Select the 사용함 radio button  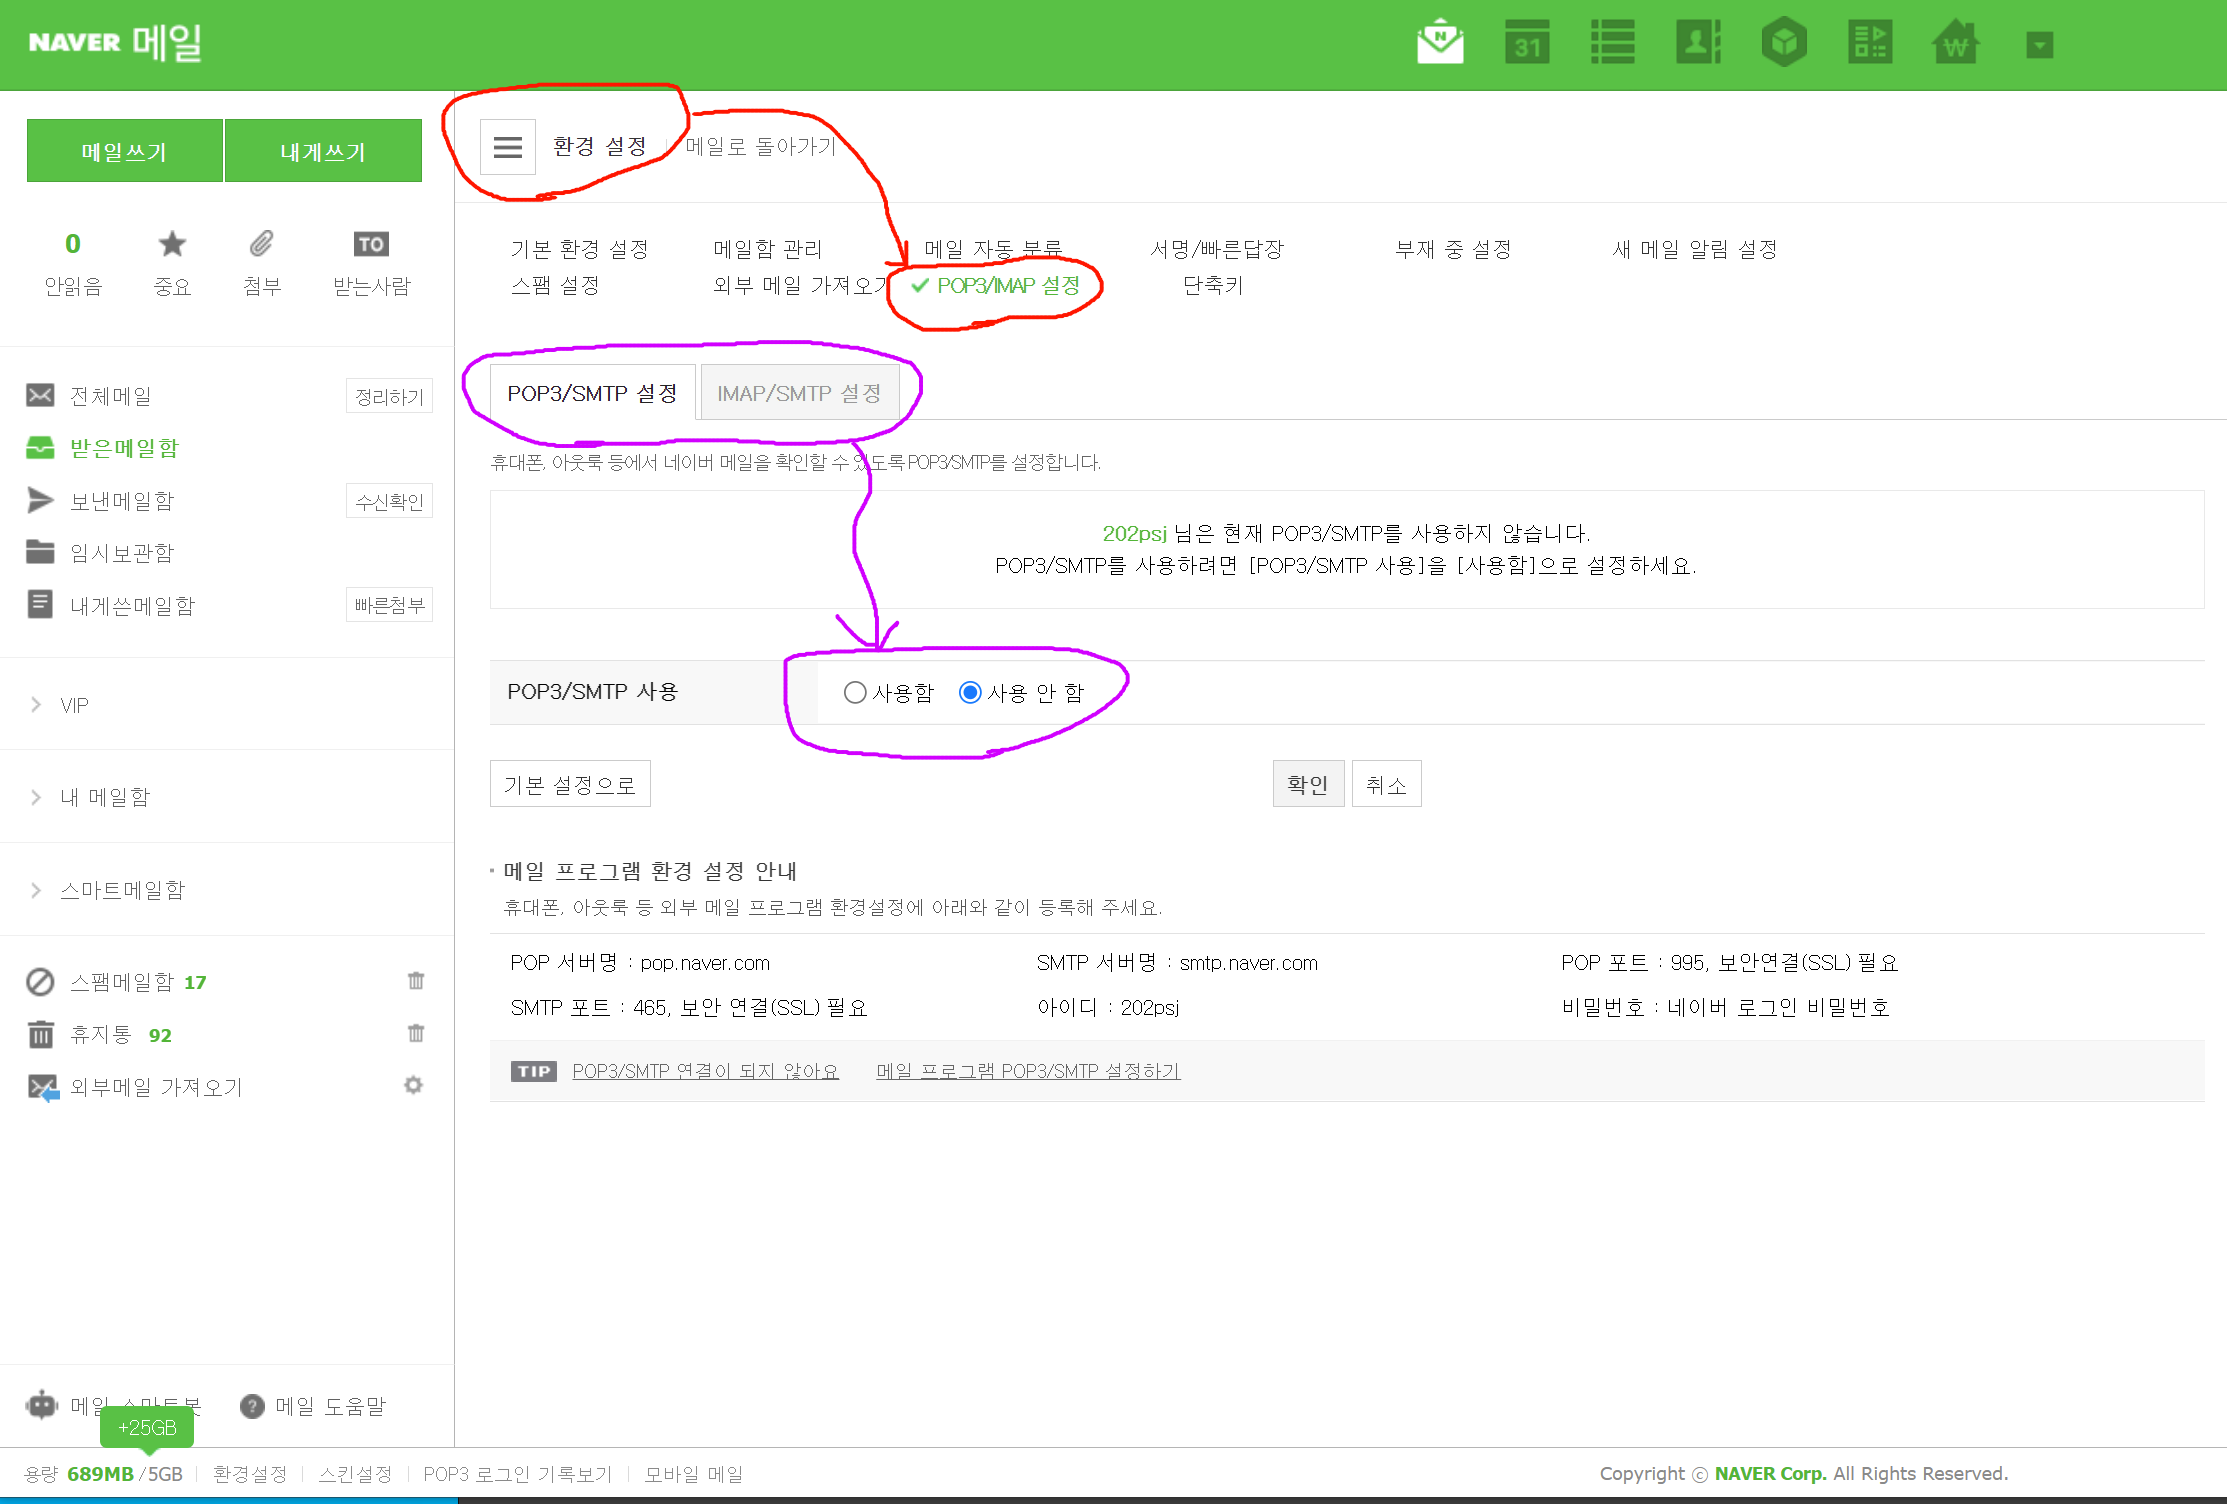[855, 692]
